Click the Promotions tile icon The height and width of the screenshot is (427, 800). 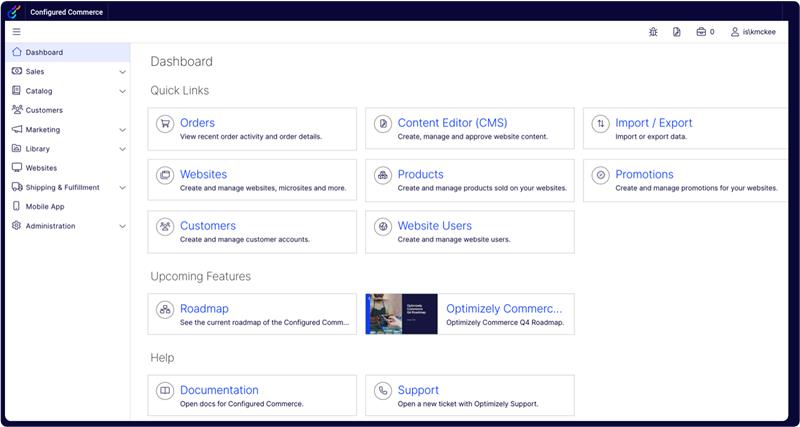pyautogui.click(x=600, y=176)
